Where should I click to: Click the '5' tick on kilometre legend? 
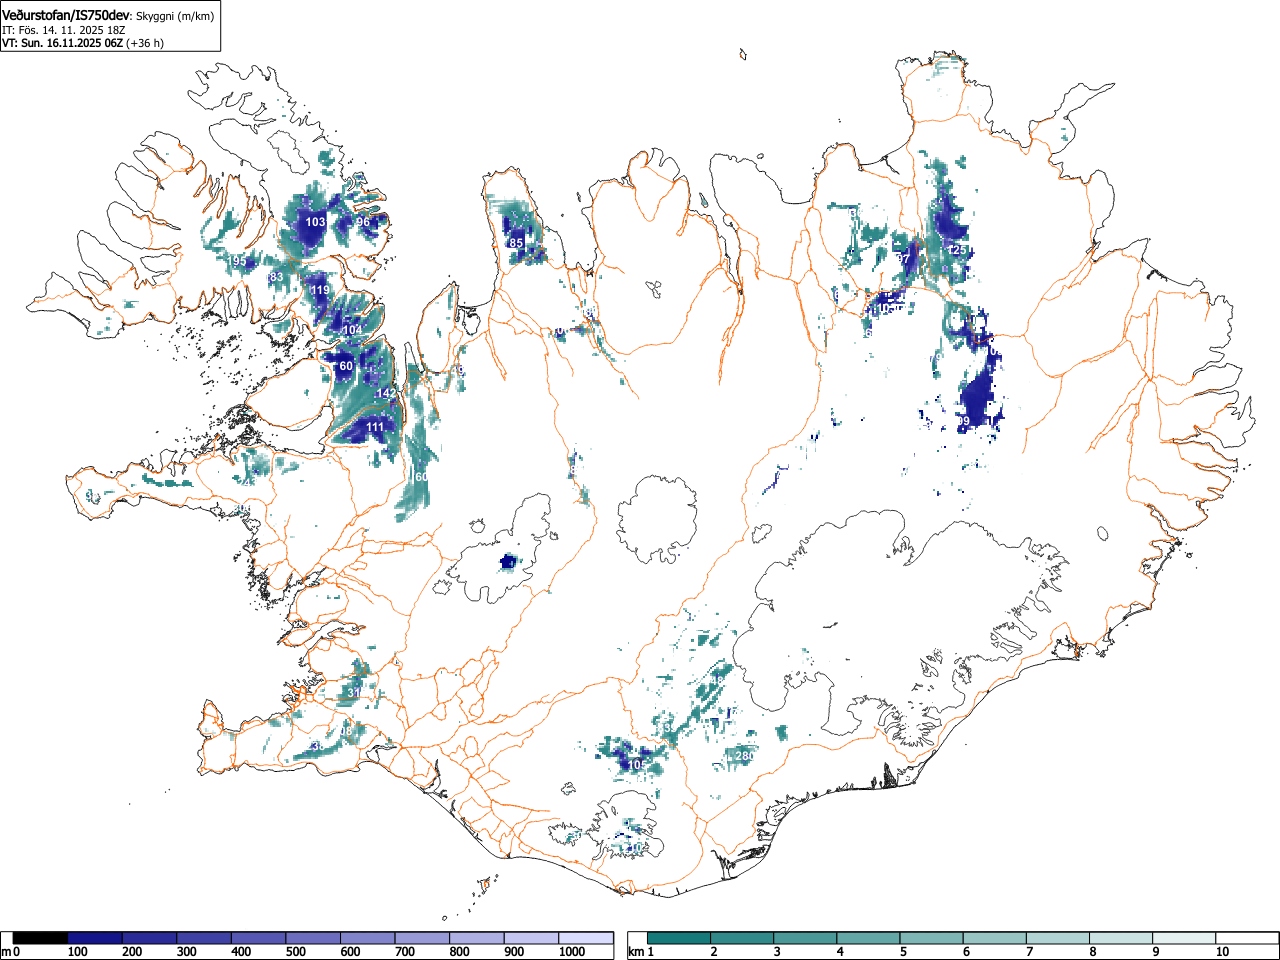[x=902, y=952]
